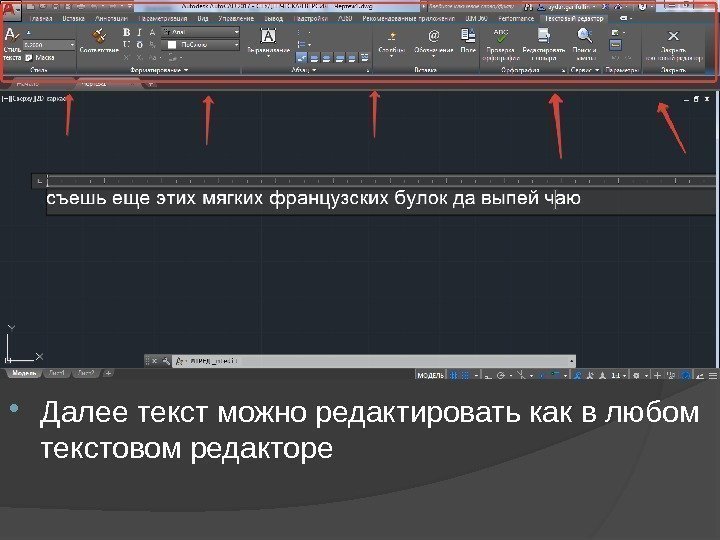Open the Параметризация ribbon tab
The image size is (720, 540).
pyautogui.click(x=163, y=18)
